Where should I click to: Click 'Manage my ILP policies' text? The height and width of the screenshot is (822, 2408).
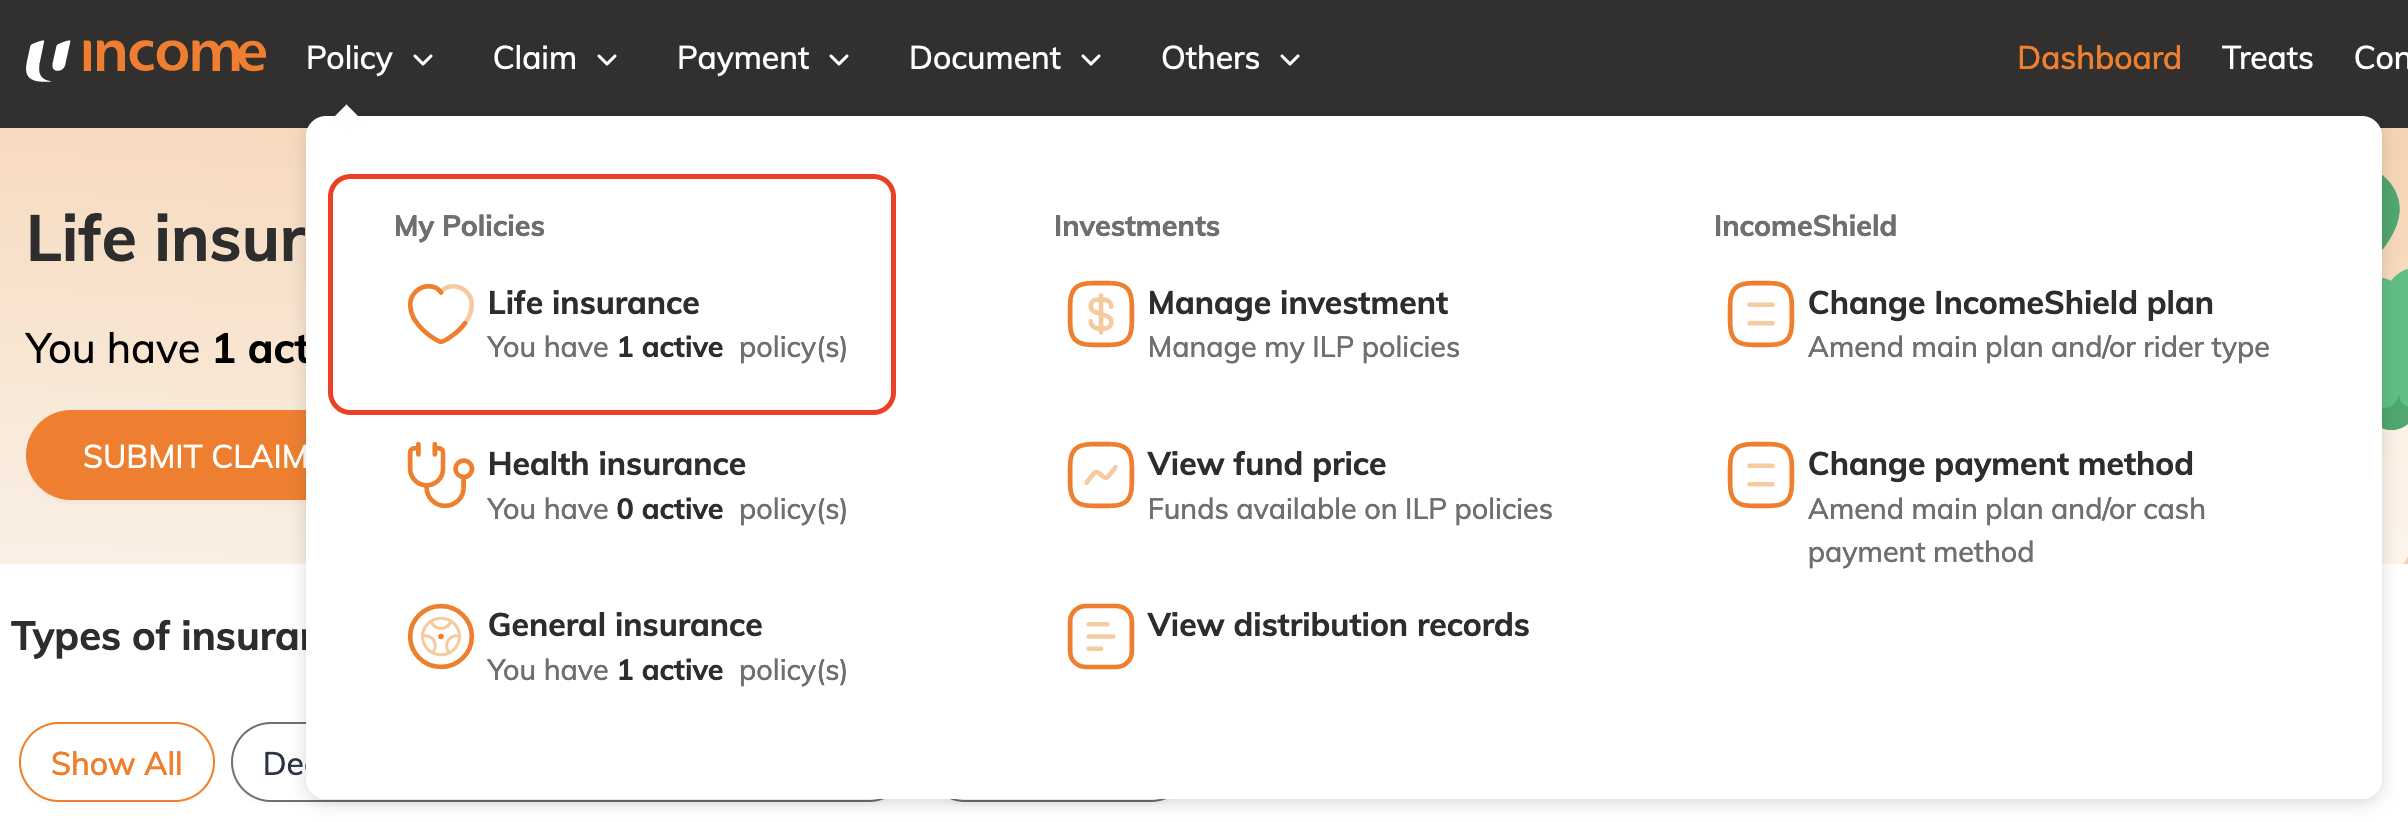[x=1304, y=348]
